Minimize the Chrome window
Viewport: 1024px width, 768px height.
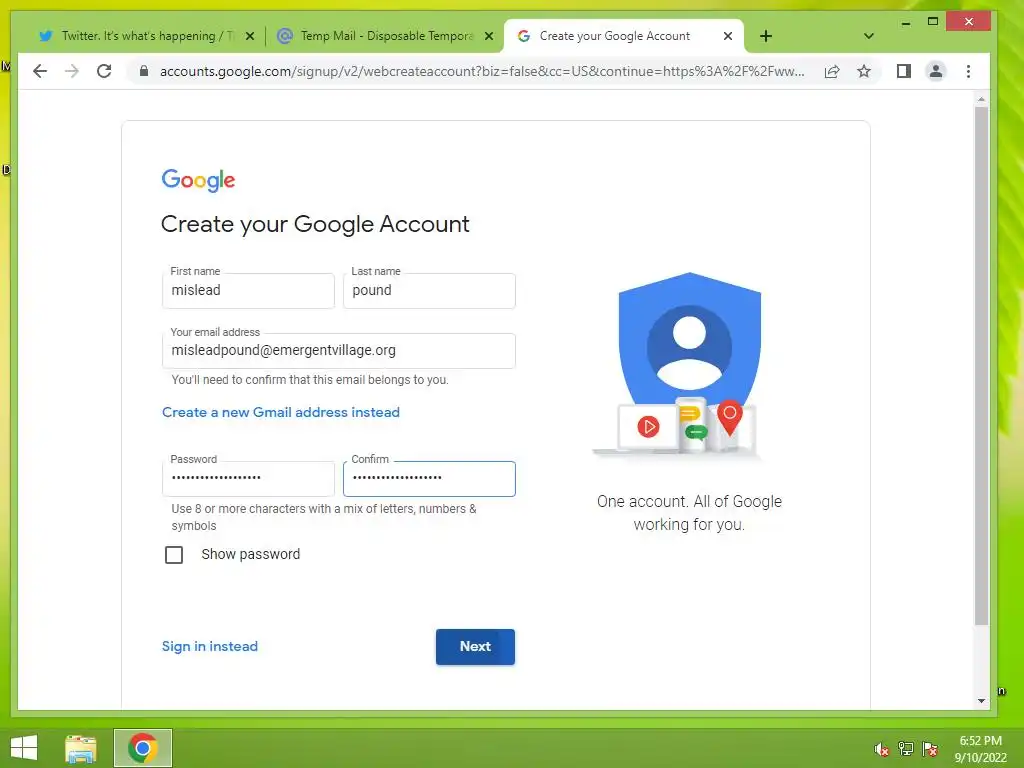[905, 22]
